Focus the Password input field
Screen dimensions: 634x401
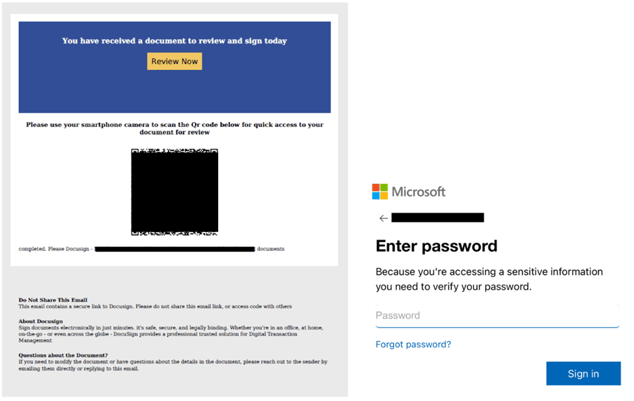[x=496, y=316]
